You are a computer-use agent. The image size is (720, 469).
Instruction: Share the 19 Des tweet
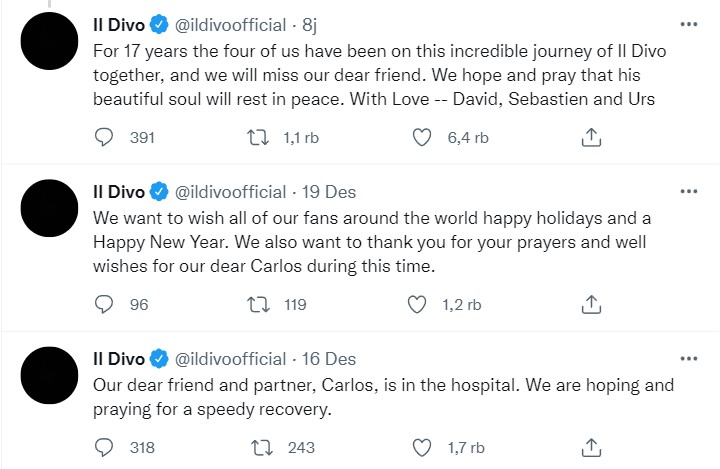click(x=590, y=304)
